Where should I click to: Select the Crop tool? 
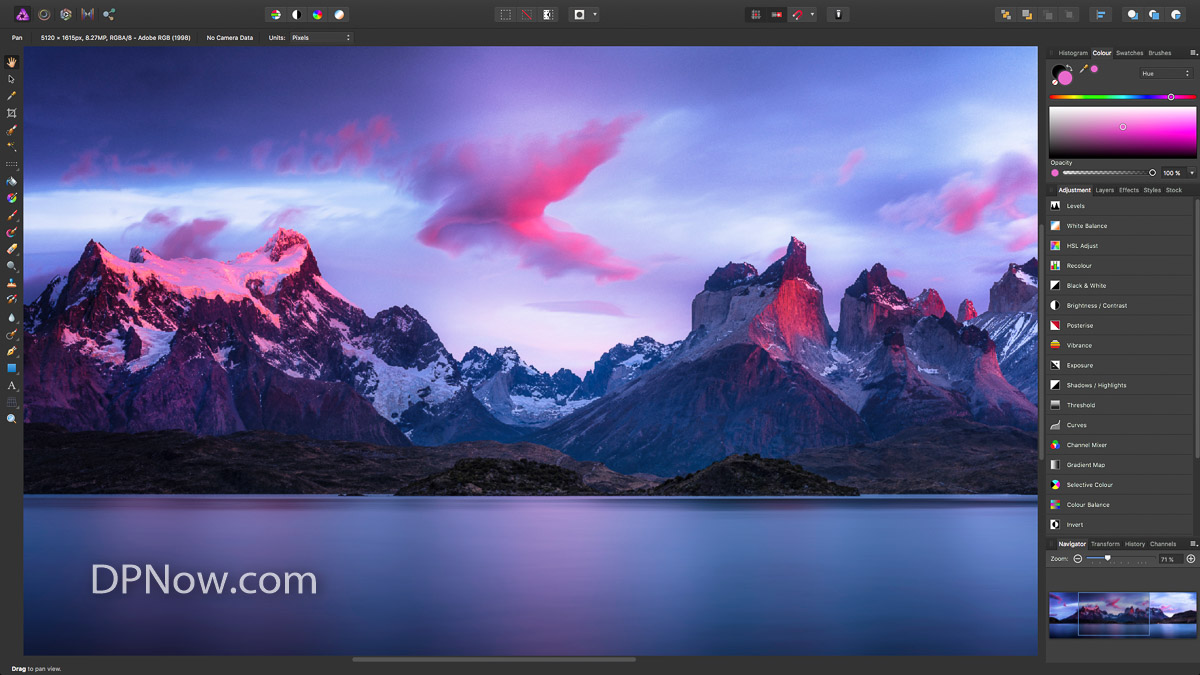tap(12, 112)
